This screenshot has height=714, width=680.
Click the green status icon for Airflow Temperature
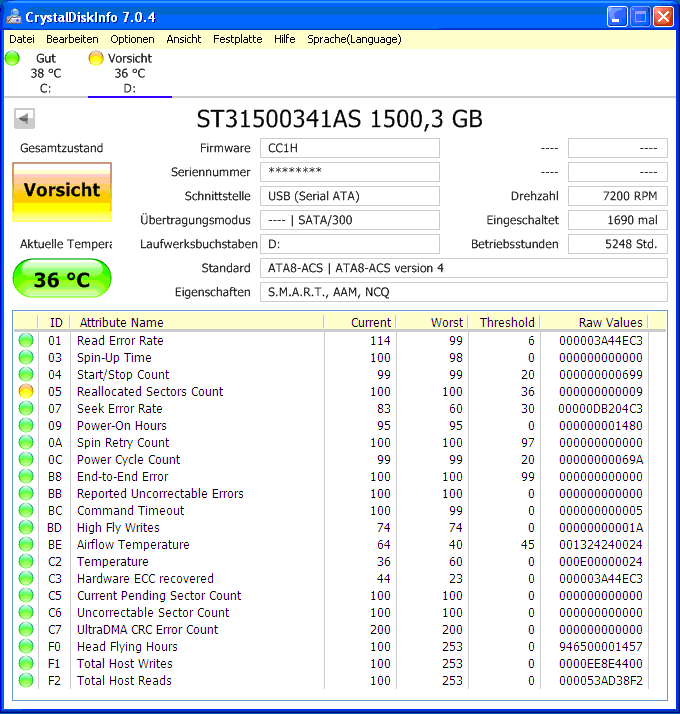click(x=26, y=544)
